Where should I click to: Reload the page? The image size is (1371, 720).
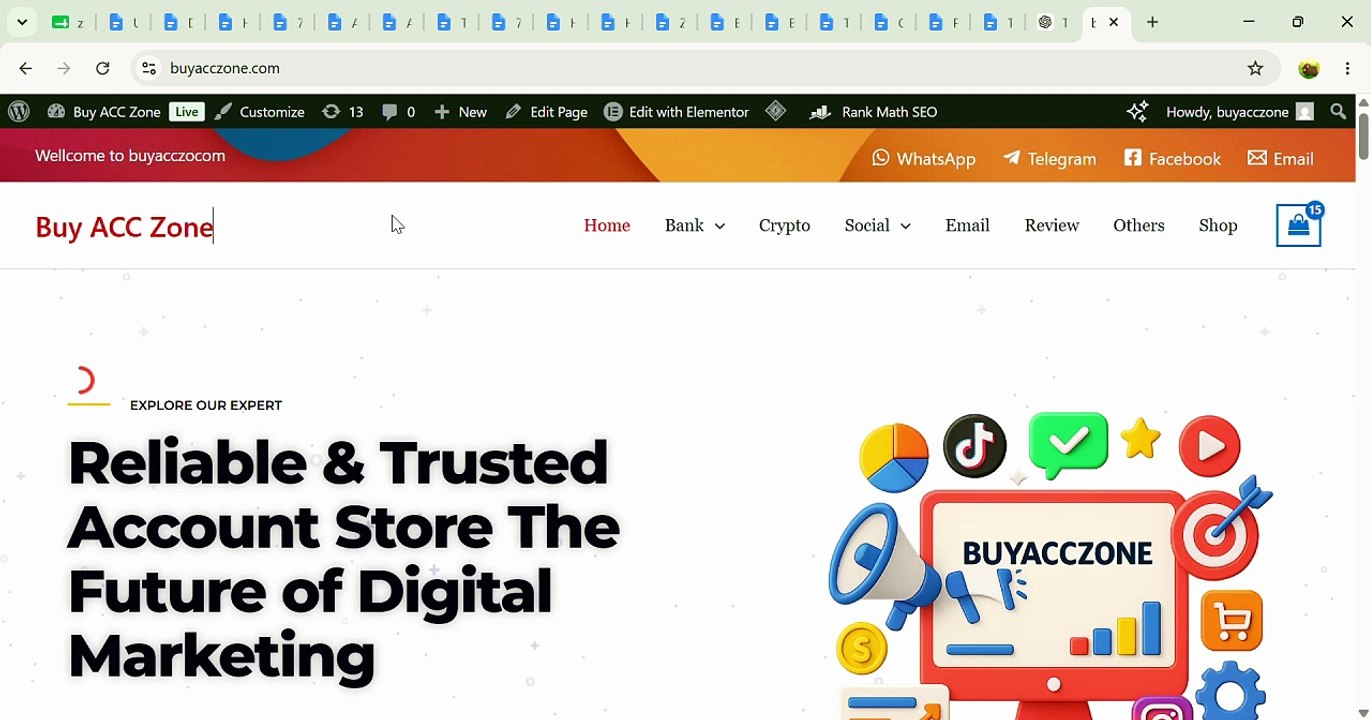[x=103, y=68]
